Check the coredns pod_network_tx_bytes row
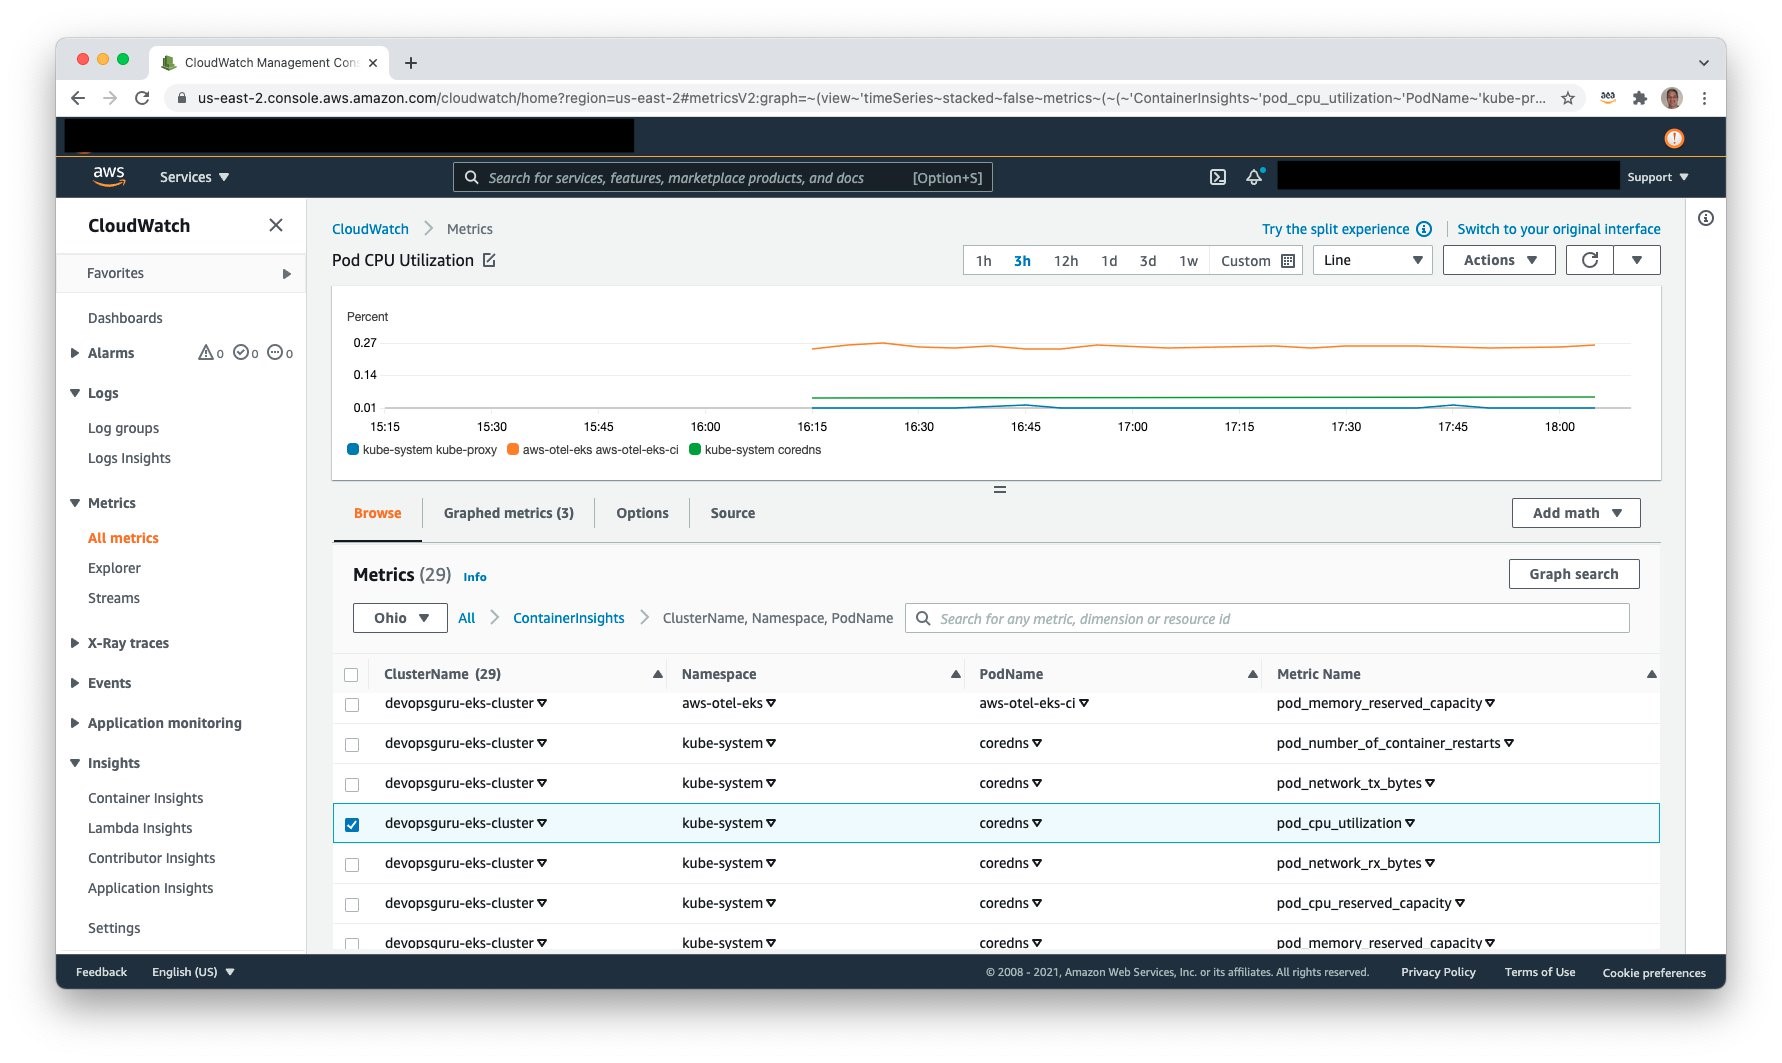The width and height of the screenshot is (1782, 1063). (352, 785)
